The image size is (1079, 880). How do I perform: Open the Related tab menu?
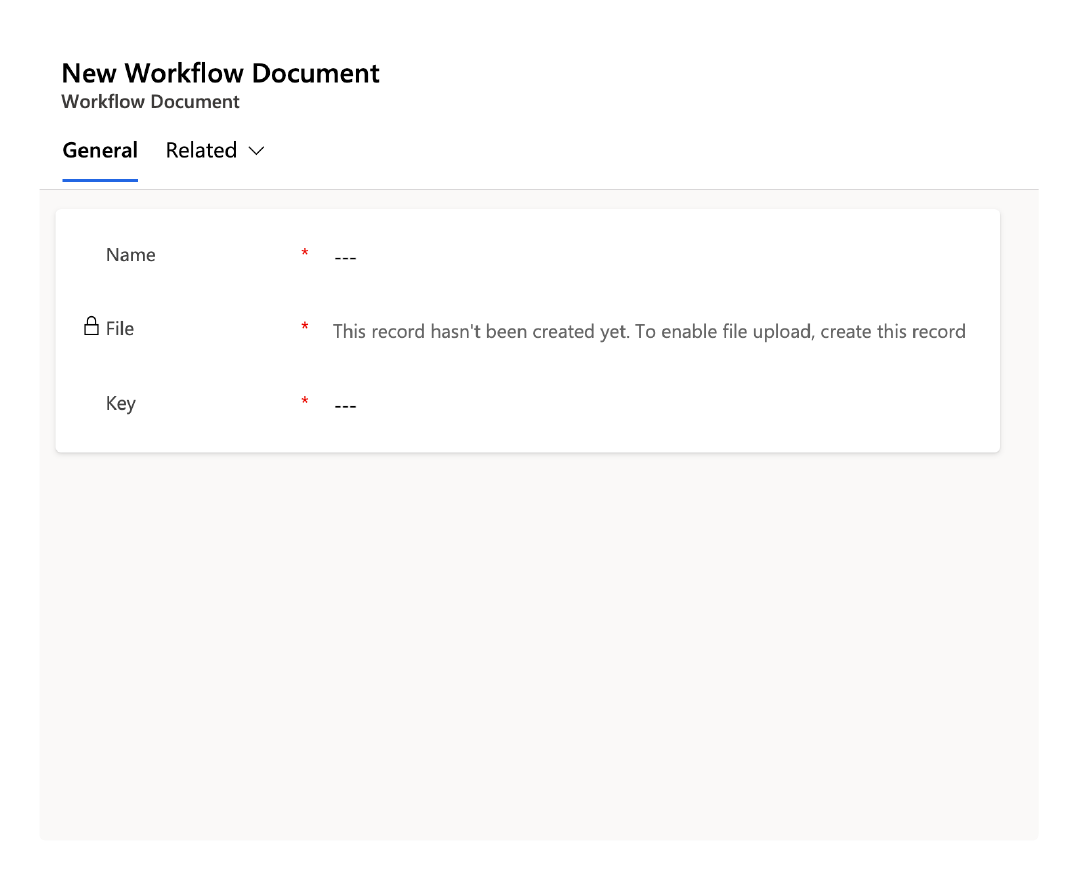click(x=215, y=151)
